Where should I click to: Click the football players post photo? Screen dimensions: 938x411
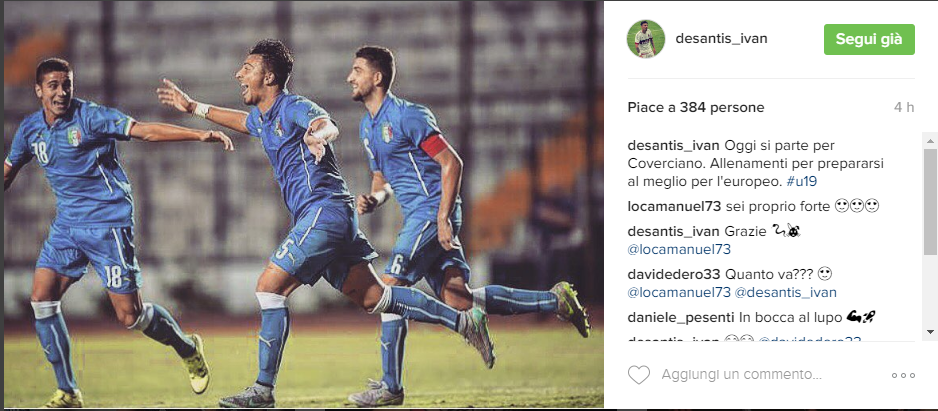[x=303, y=204]
